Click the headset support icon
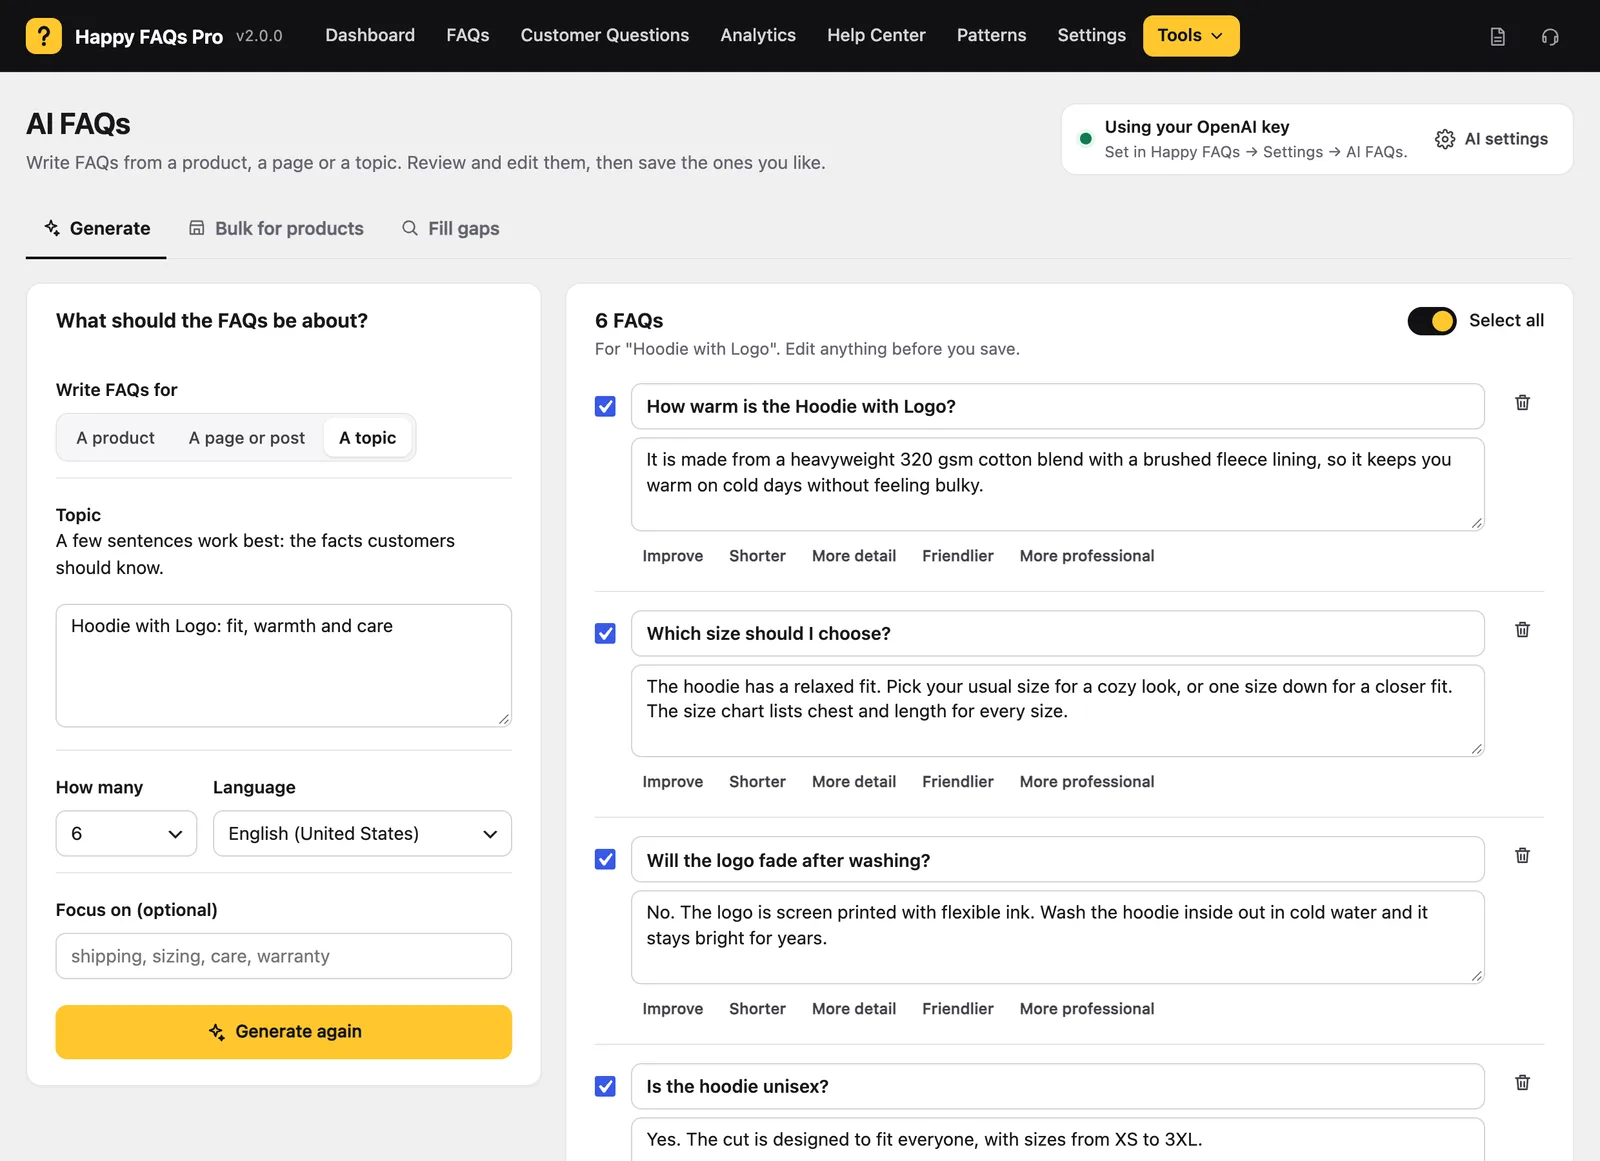Screen dimensions: 1600x1161 tap(1550, 37)
